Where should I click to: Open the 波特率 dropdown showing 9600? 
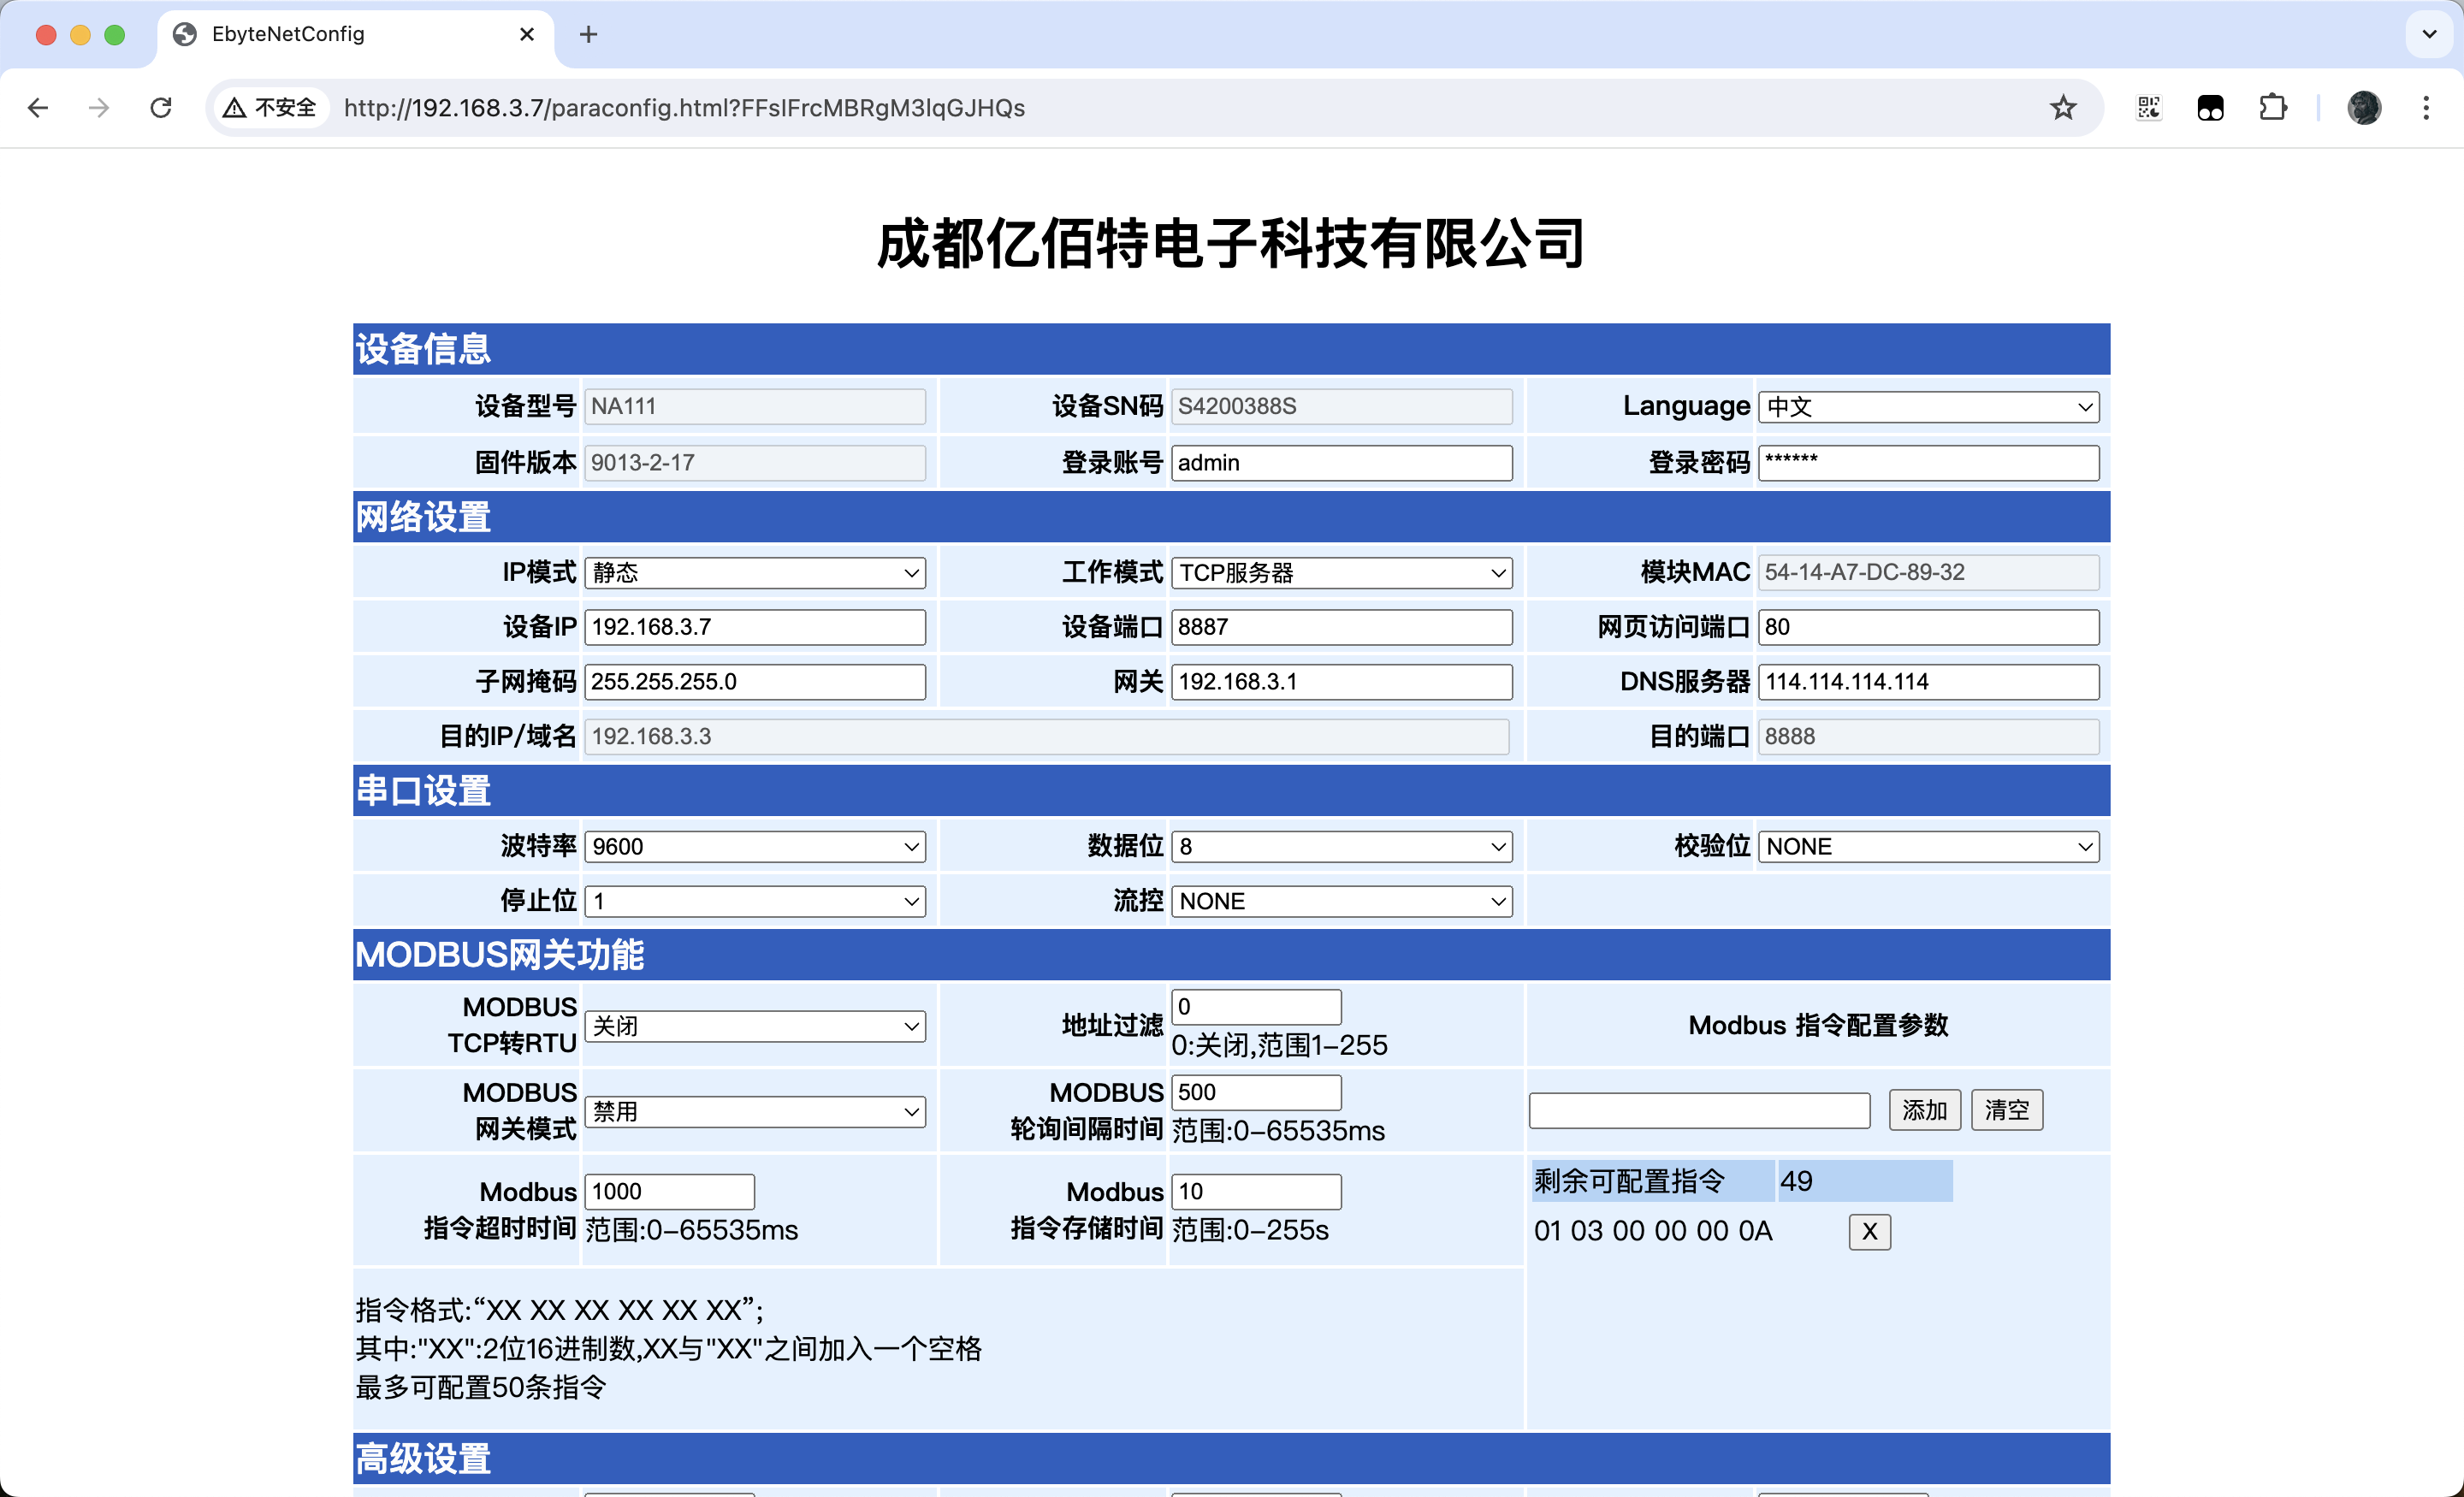[755, 845]
